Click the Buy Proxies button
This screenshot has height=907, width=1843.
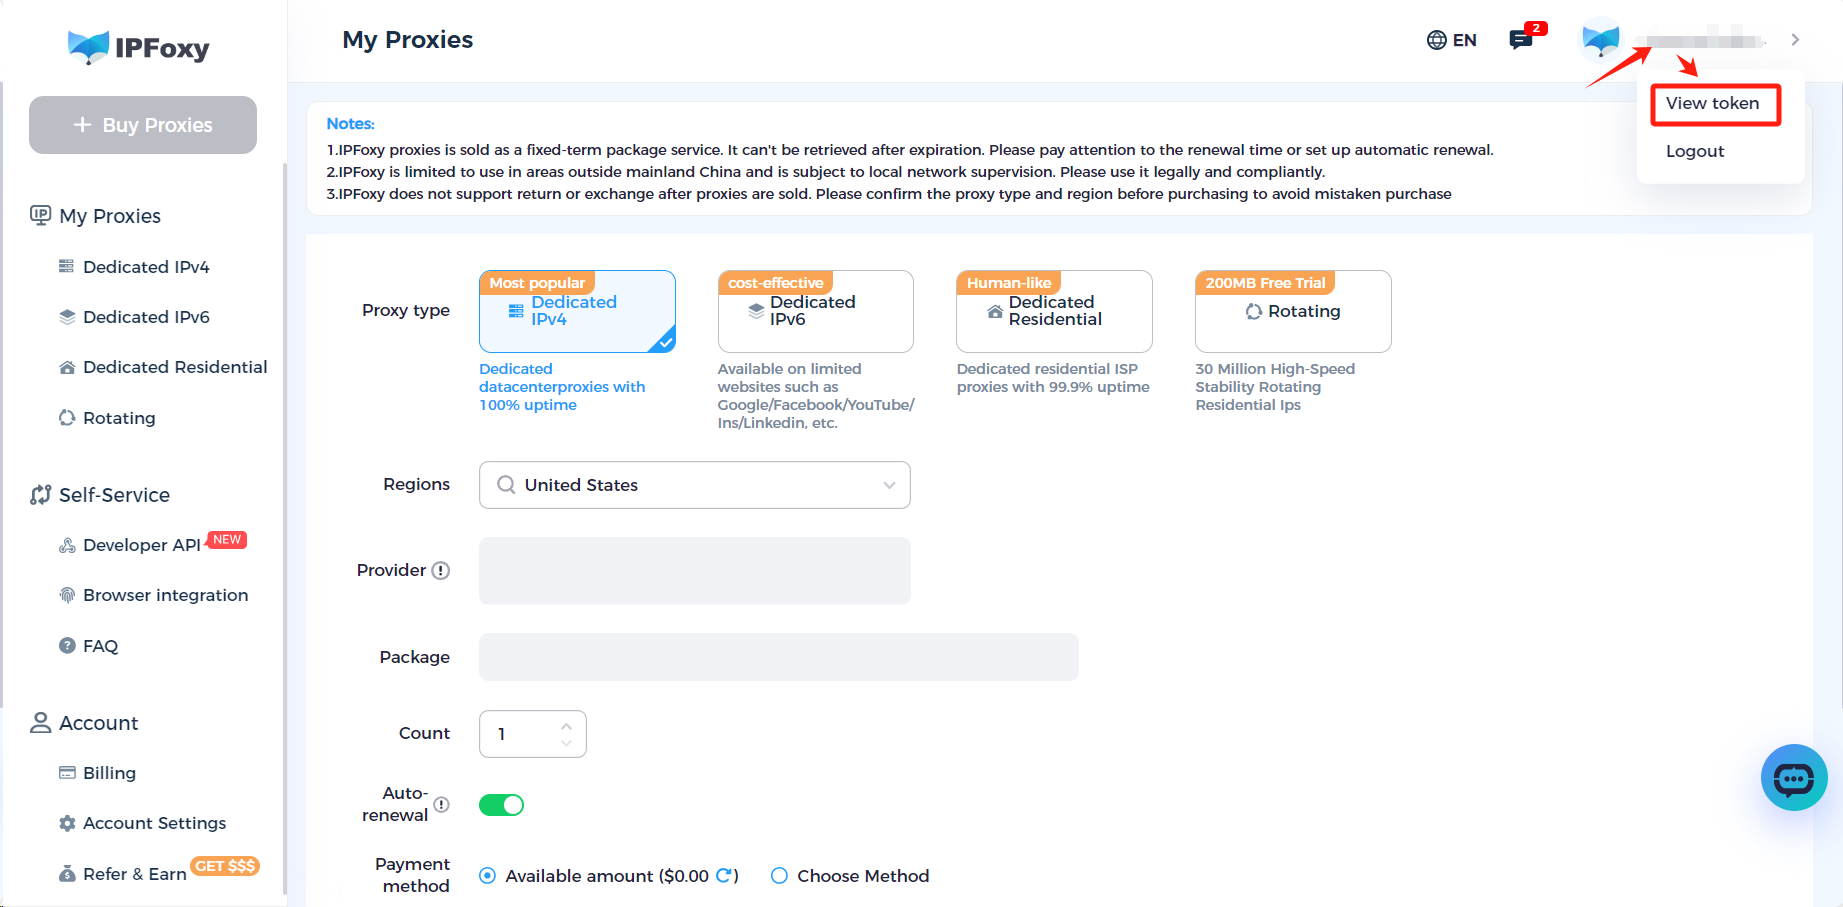point(142,124)
